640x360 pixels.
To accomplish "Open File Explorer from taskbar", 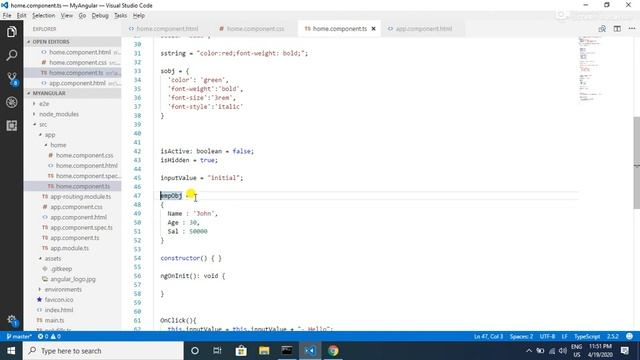I will [x=264, y=351].
